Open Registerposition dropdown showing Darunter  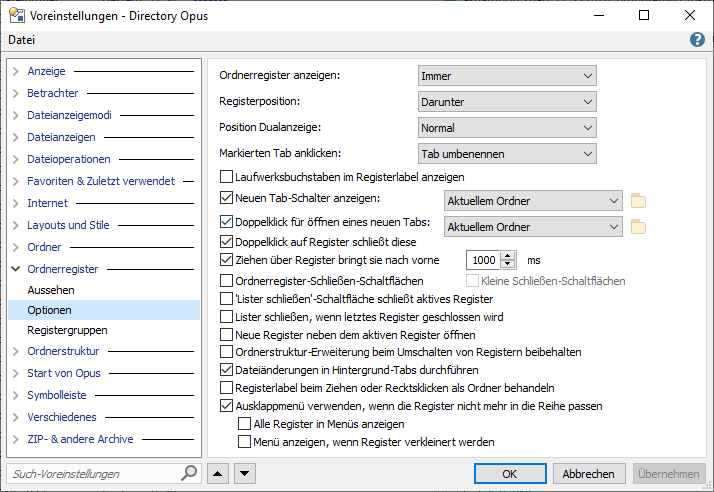tap(507, 102)
